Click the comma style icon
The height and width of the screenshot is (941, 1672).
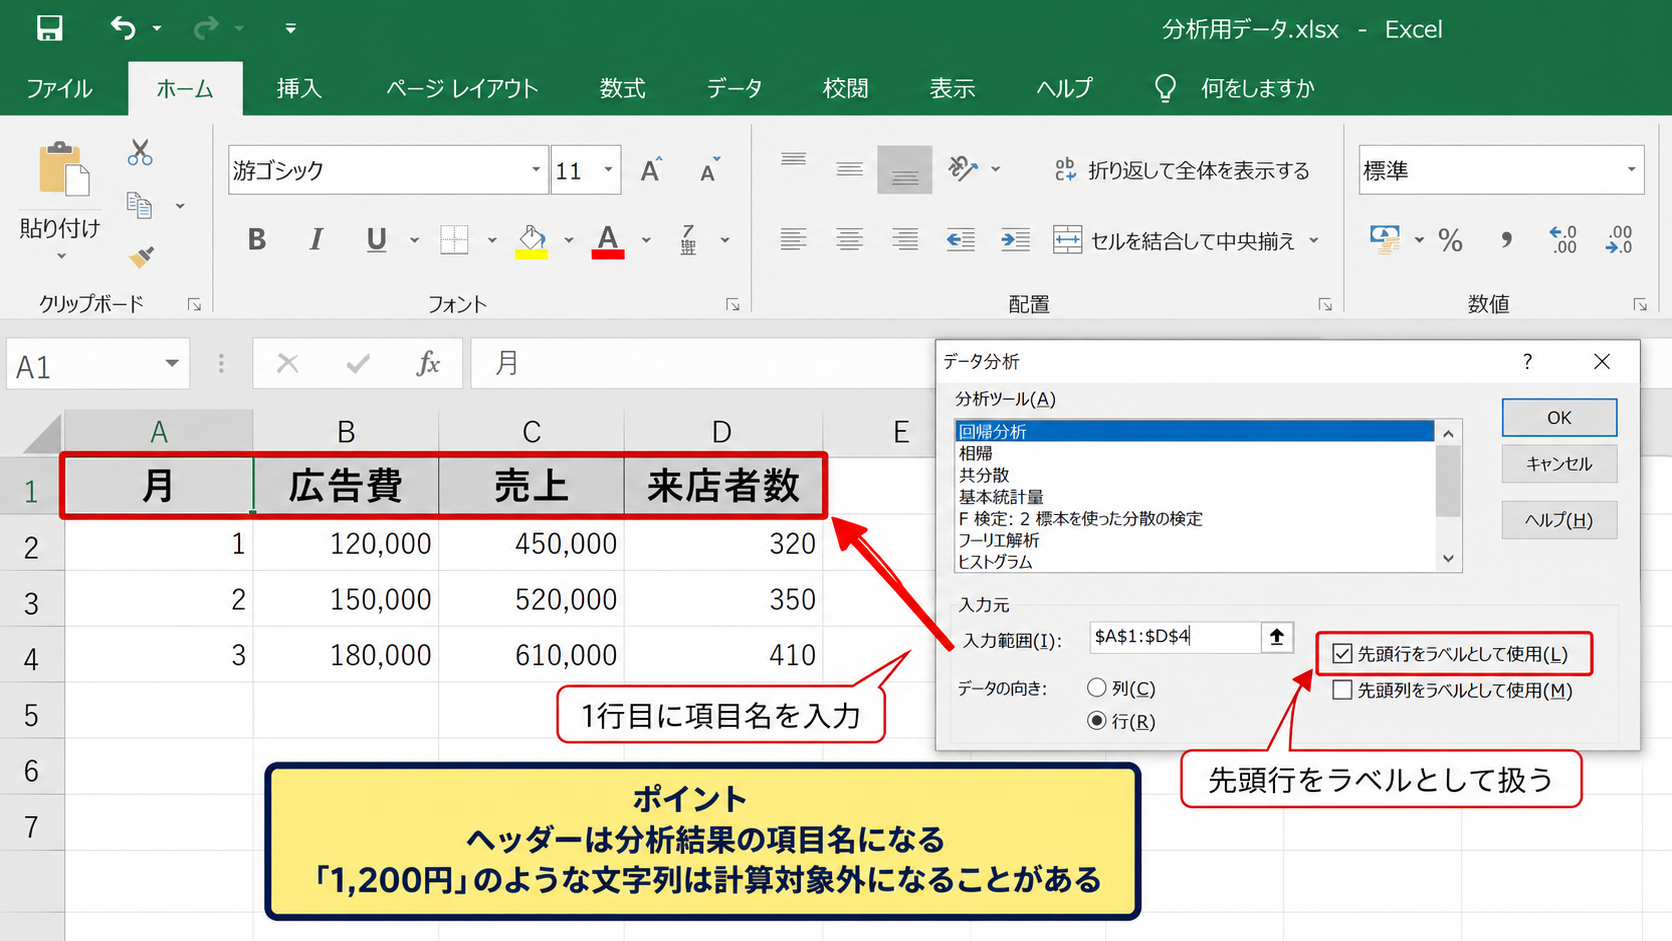(1506, 240)
